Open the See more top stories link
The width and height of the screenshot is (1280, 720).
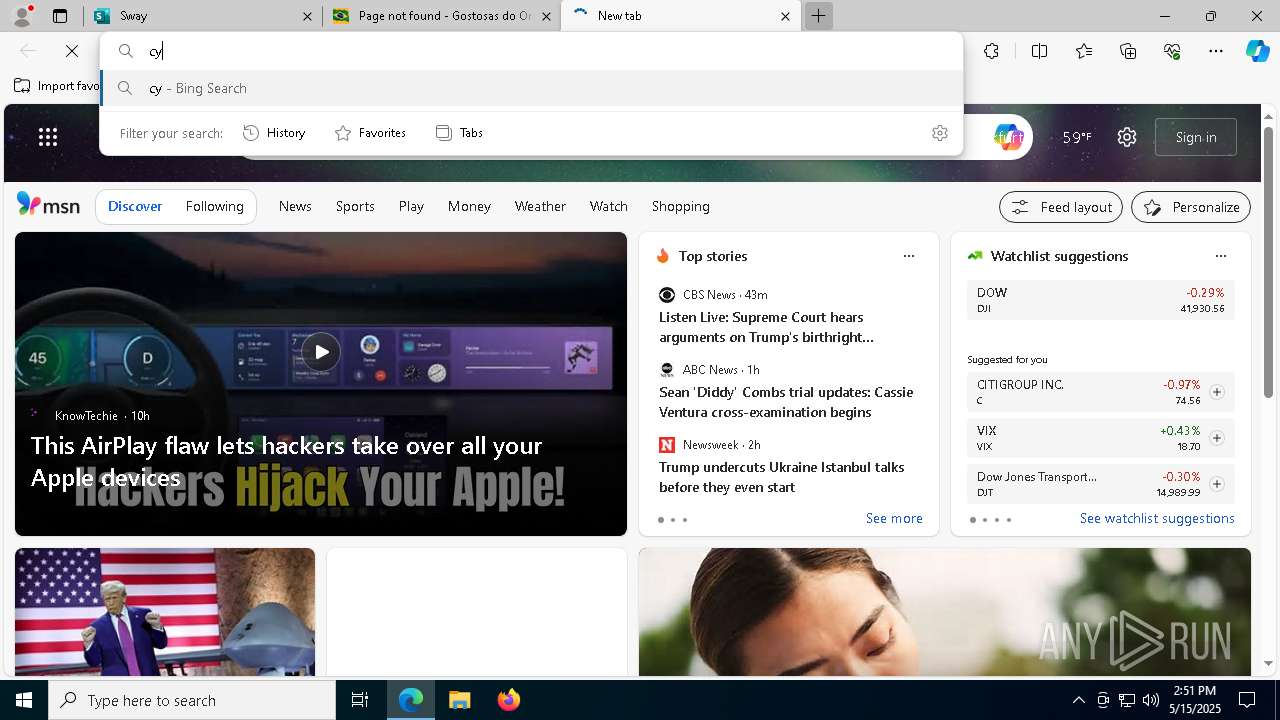point(894,518)
